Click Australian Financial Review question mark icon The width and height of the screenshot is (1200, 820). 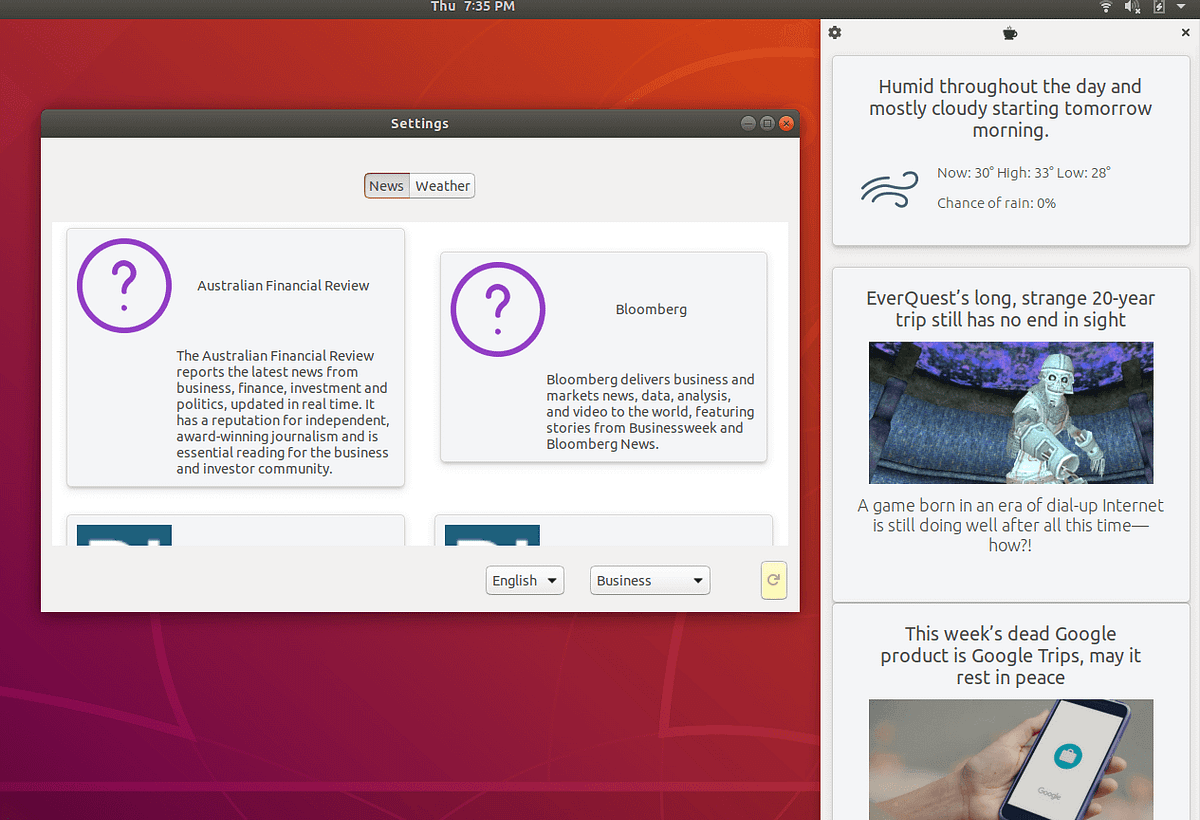(x=124, y=285)
